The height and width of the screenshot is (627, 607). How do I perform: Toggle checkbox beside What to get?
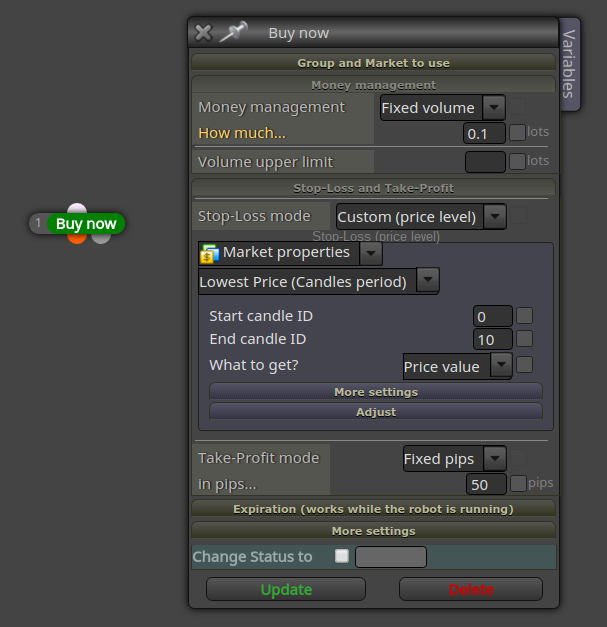pos(525,365)
